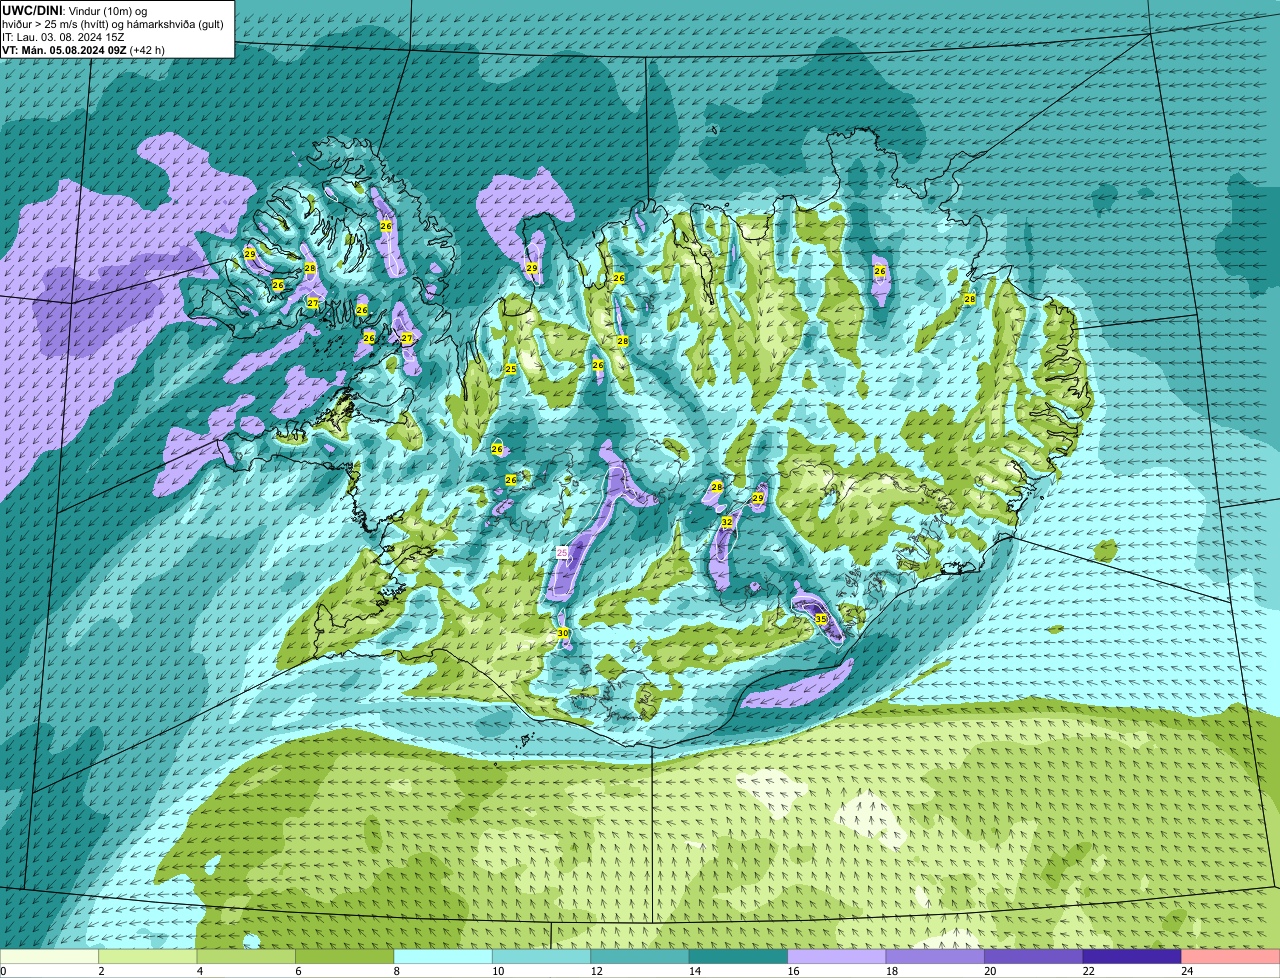The width and height of the screenshot is (1280, 978).
Task: Click the legend scale number 2
Action: [x=101, y=971]
